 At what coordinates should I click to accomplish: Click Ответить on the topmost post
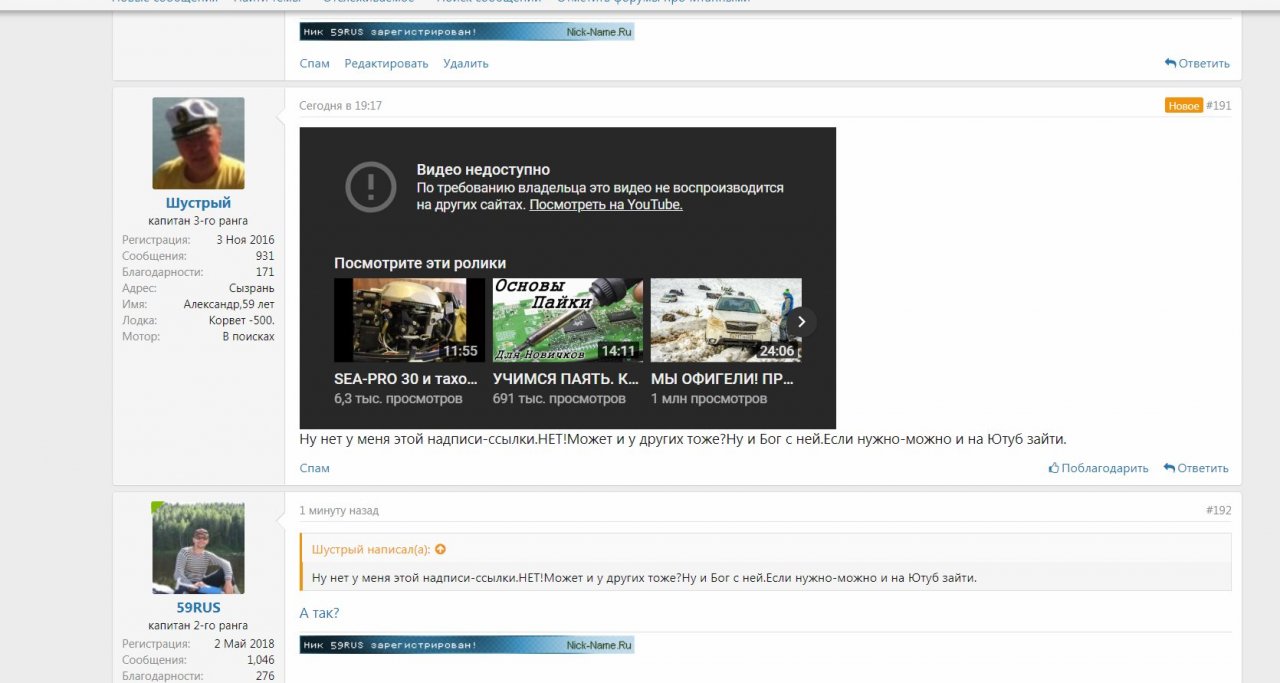(x=1197, y=63)
